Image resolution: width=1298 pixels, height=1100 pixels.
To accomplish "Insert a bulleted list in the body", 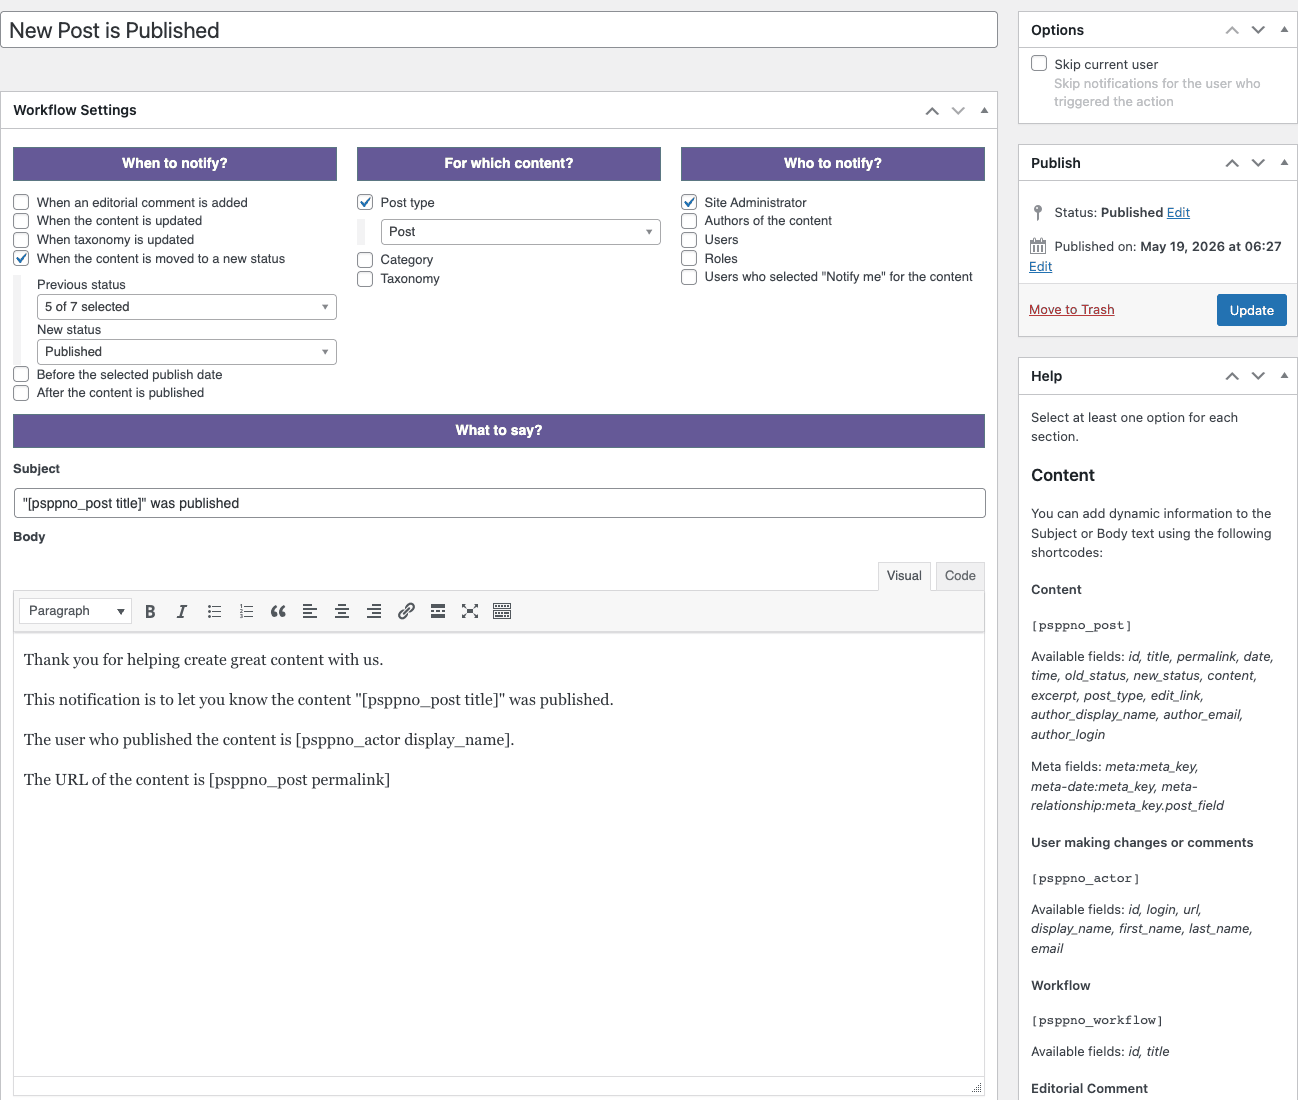I will 214,611.
